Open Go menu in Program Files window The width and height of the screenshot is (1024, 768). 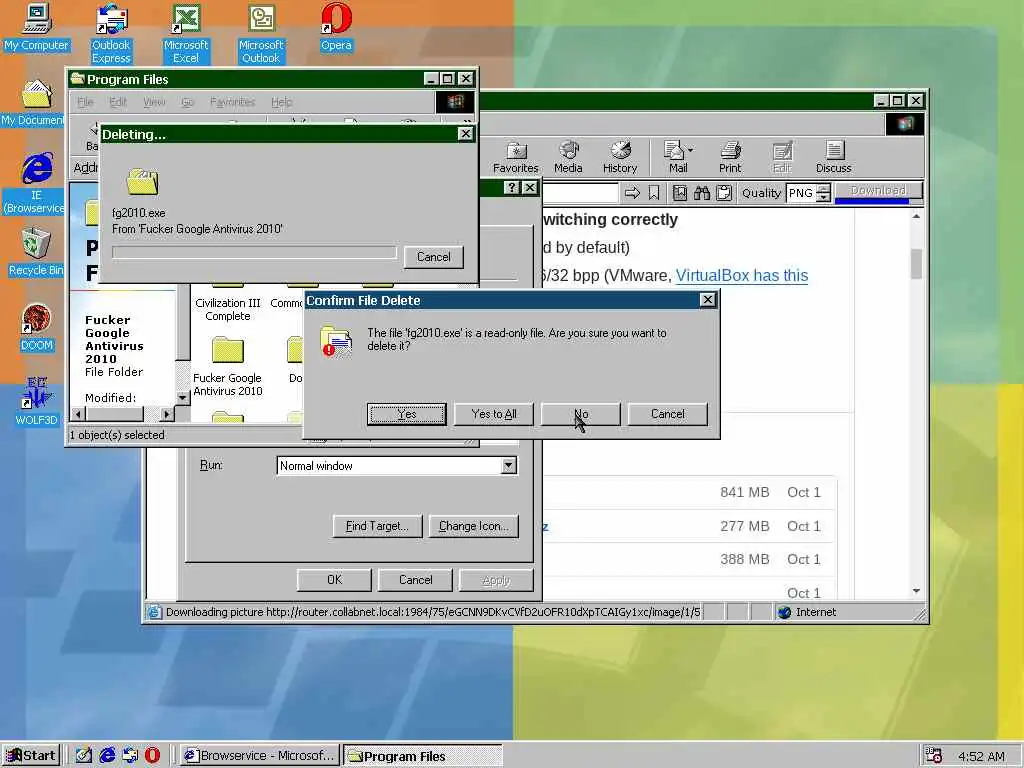coord(187,102)
